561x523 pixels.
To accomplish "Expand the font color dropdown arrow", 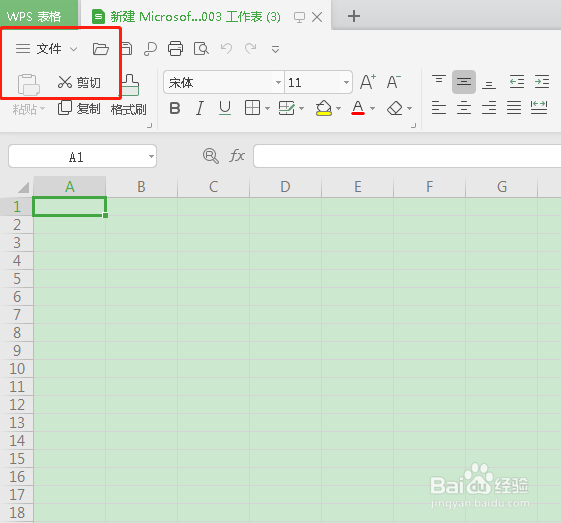I will (372, 108).
